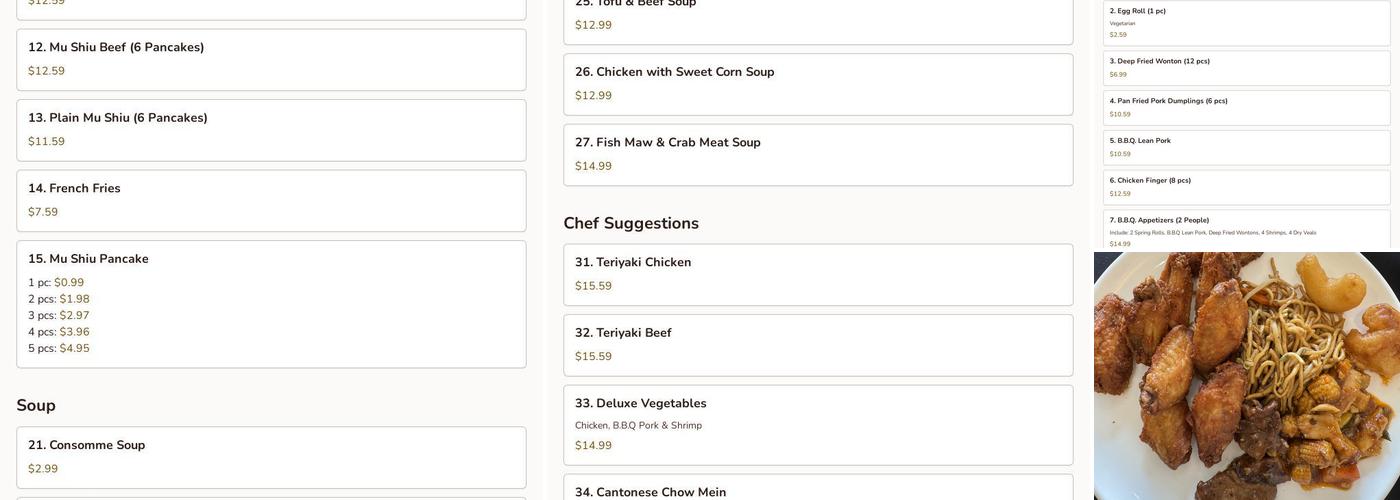
Task: Open 34. Cantonese Chow Mein item
Action: (818, 490)
